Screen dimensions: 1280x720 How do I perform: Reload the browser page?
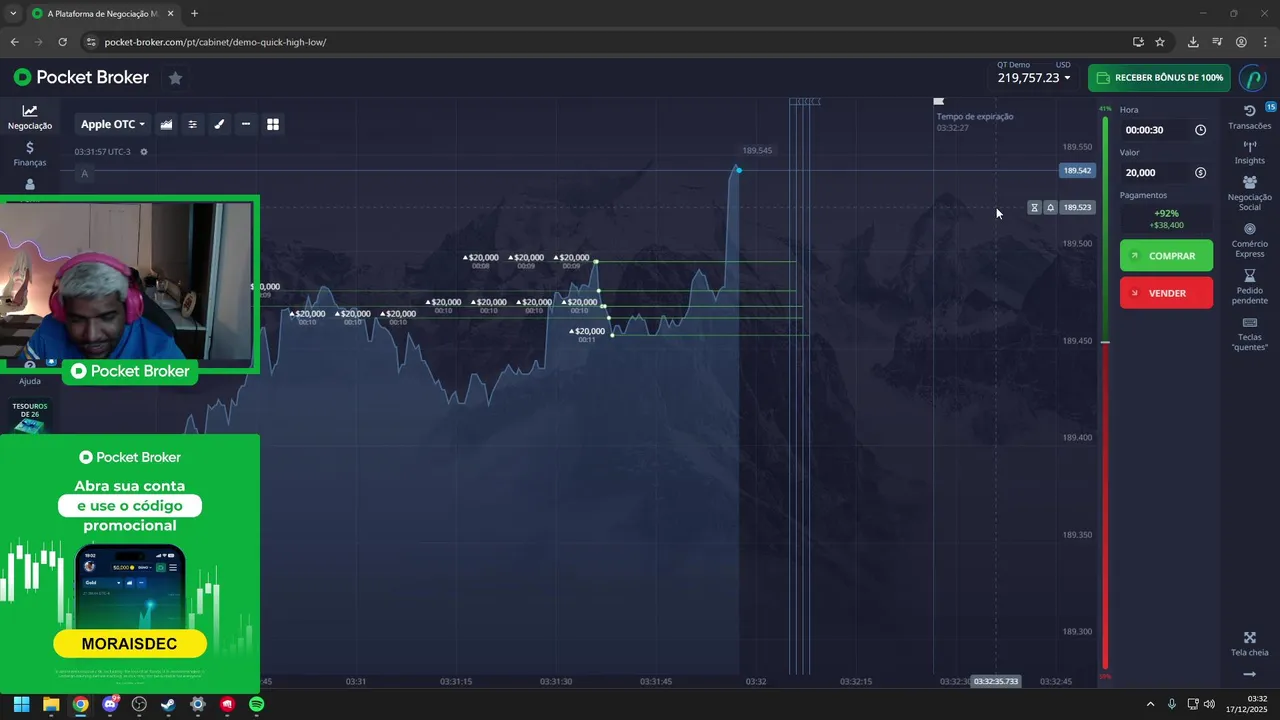(62, 42)
